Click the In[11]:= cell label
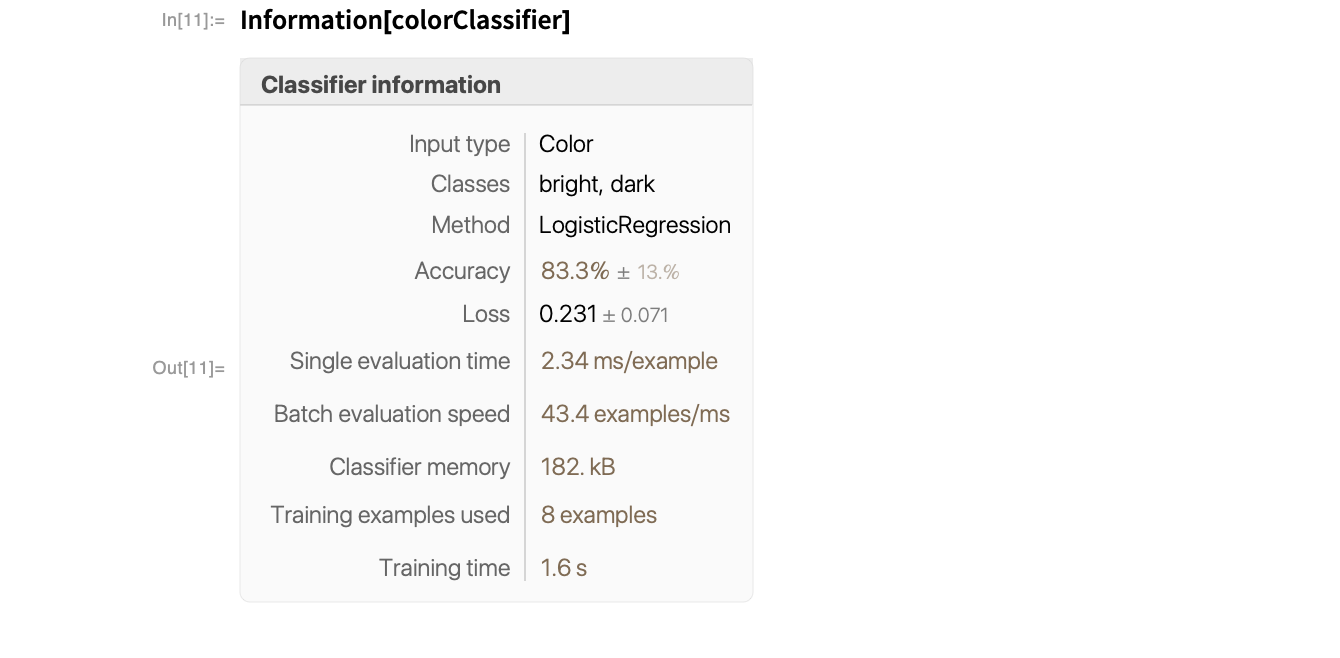1340x658 pixels. pos(194,20)
